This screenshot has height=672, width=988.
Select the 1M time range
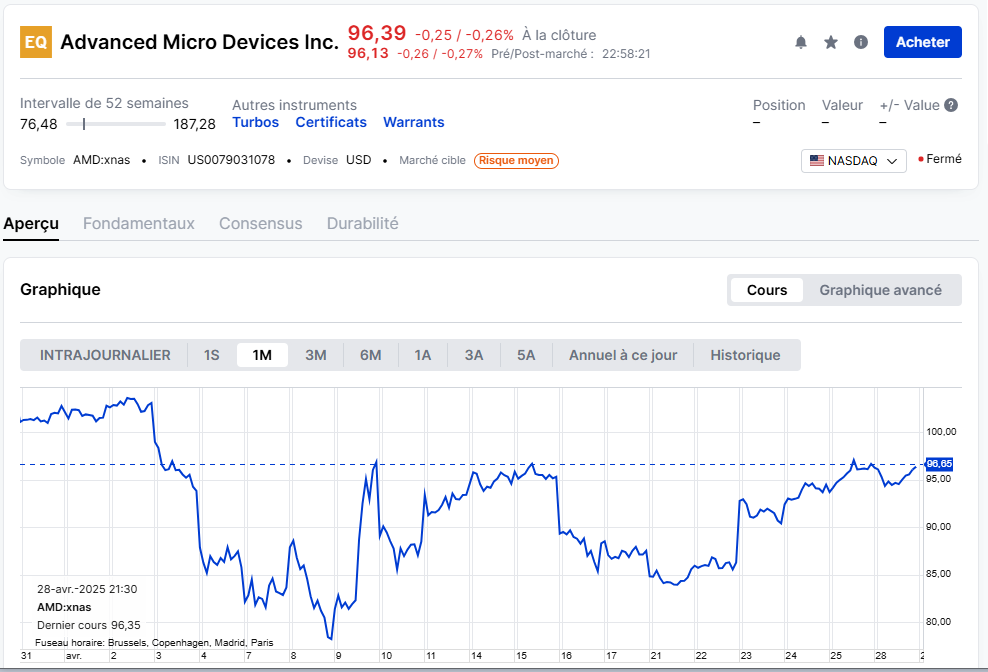click(x=262, y=355)
